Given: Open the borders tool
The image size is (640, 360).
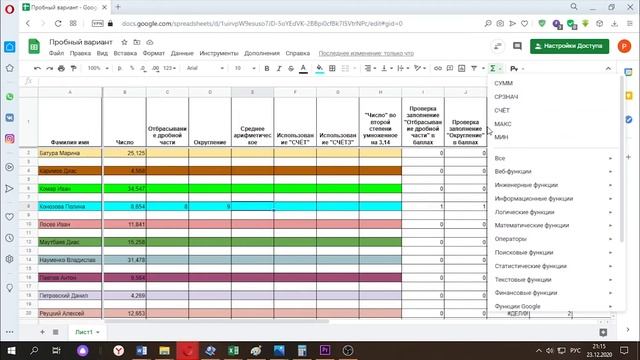Looking at the screenshot, I should click(x=332, y=68).
